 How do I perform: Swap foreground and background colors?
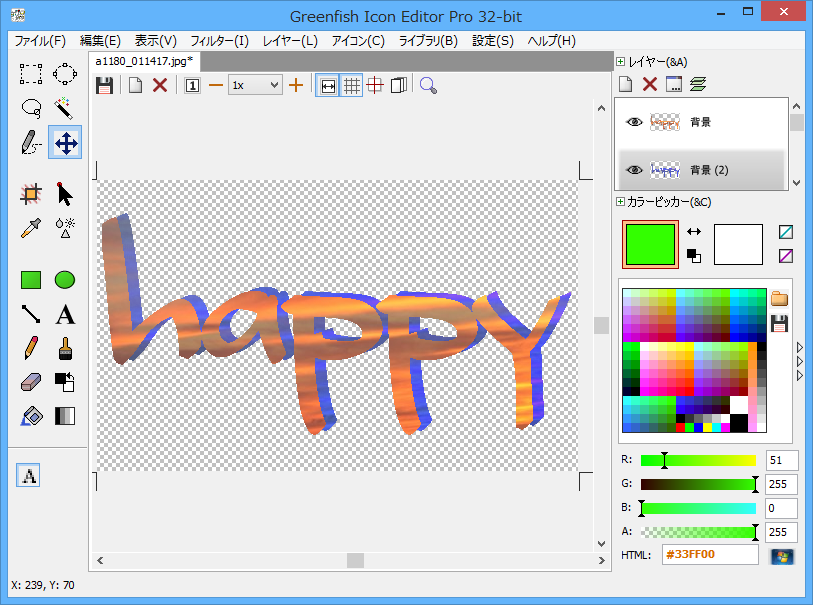pyautogui.click(x=694, y=231)
